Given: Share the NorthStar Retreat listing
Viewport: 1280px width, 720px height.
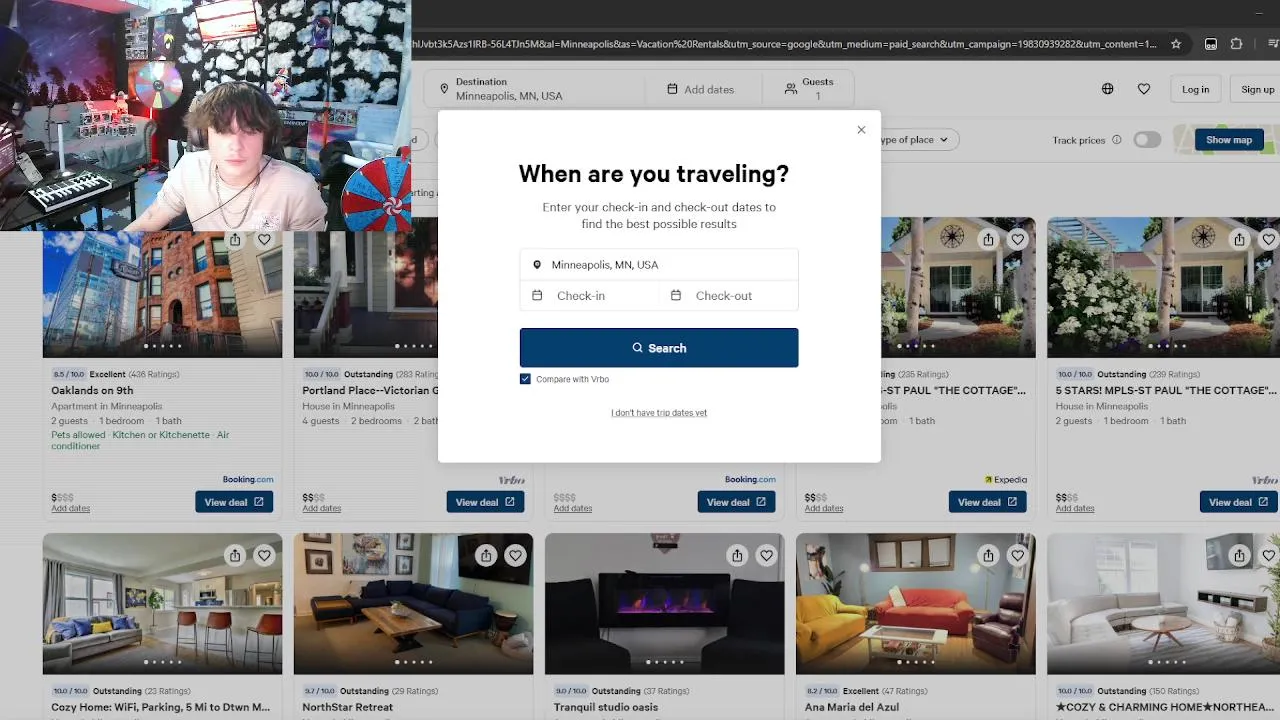Looking at the screenshot, I should (x=486, y=556).
